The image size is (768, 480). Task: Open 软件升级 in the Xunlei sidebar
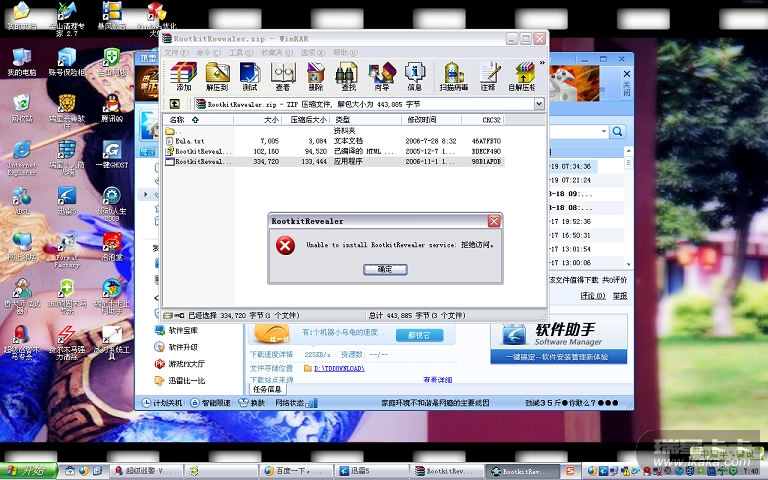click(176, 347)
